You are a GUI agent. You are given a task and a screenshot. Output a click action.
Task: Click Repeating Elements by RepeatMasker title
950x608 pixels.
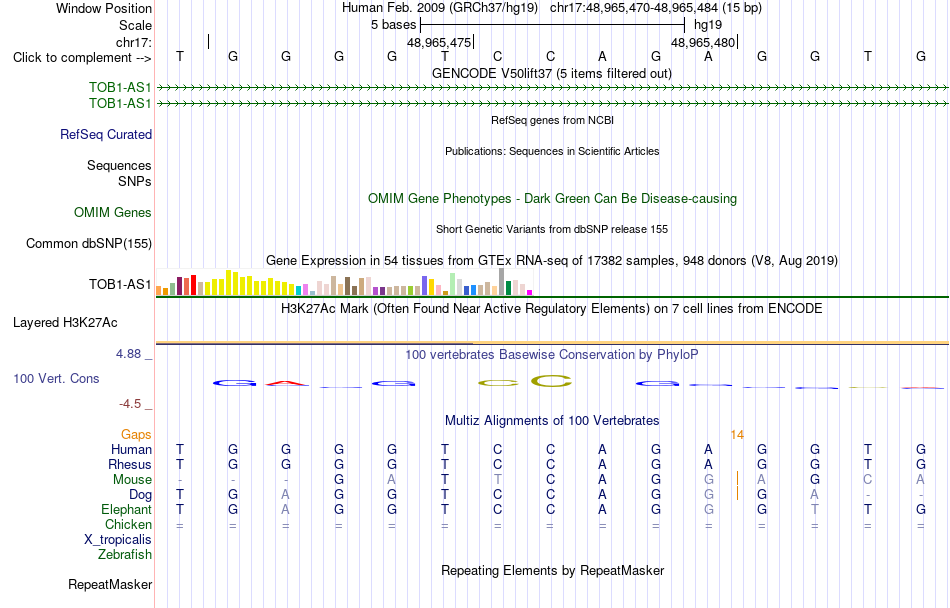tap(553, 570)
